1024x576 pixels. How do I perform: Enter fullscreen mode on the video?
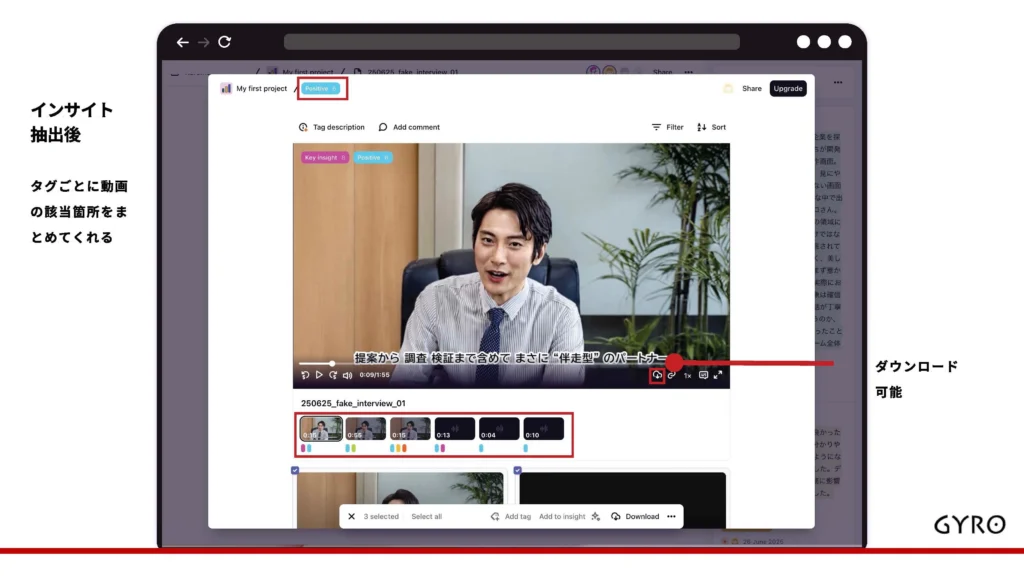pos(718,375)
